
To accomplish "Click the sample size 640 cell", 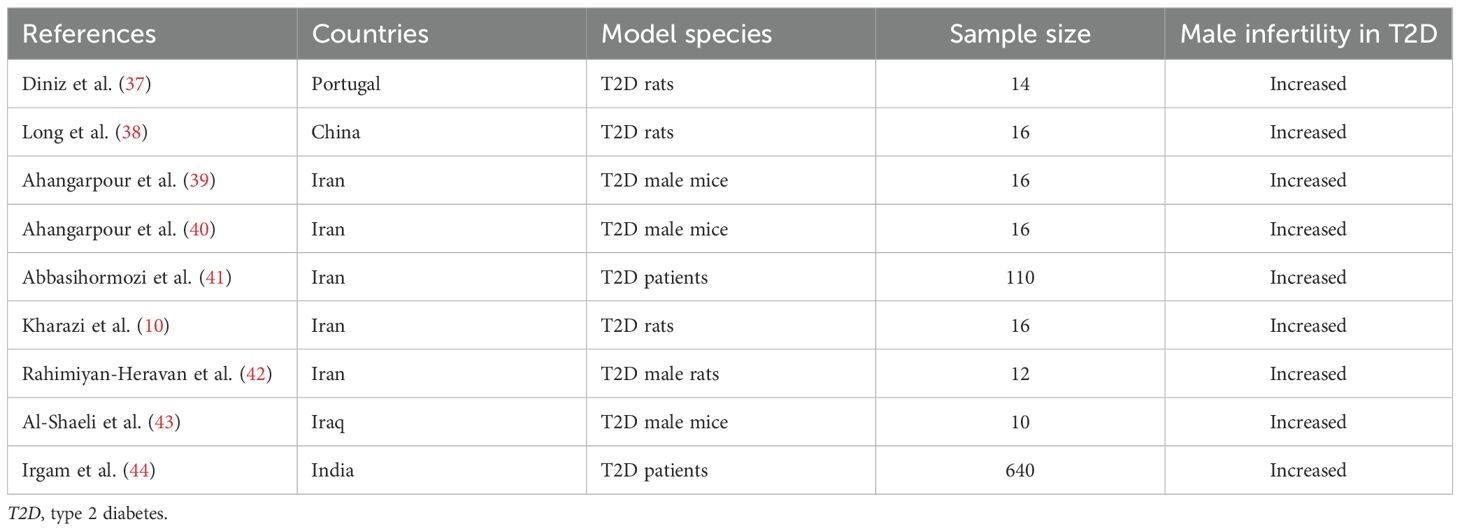I will (1019, 471).
